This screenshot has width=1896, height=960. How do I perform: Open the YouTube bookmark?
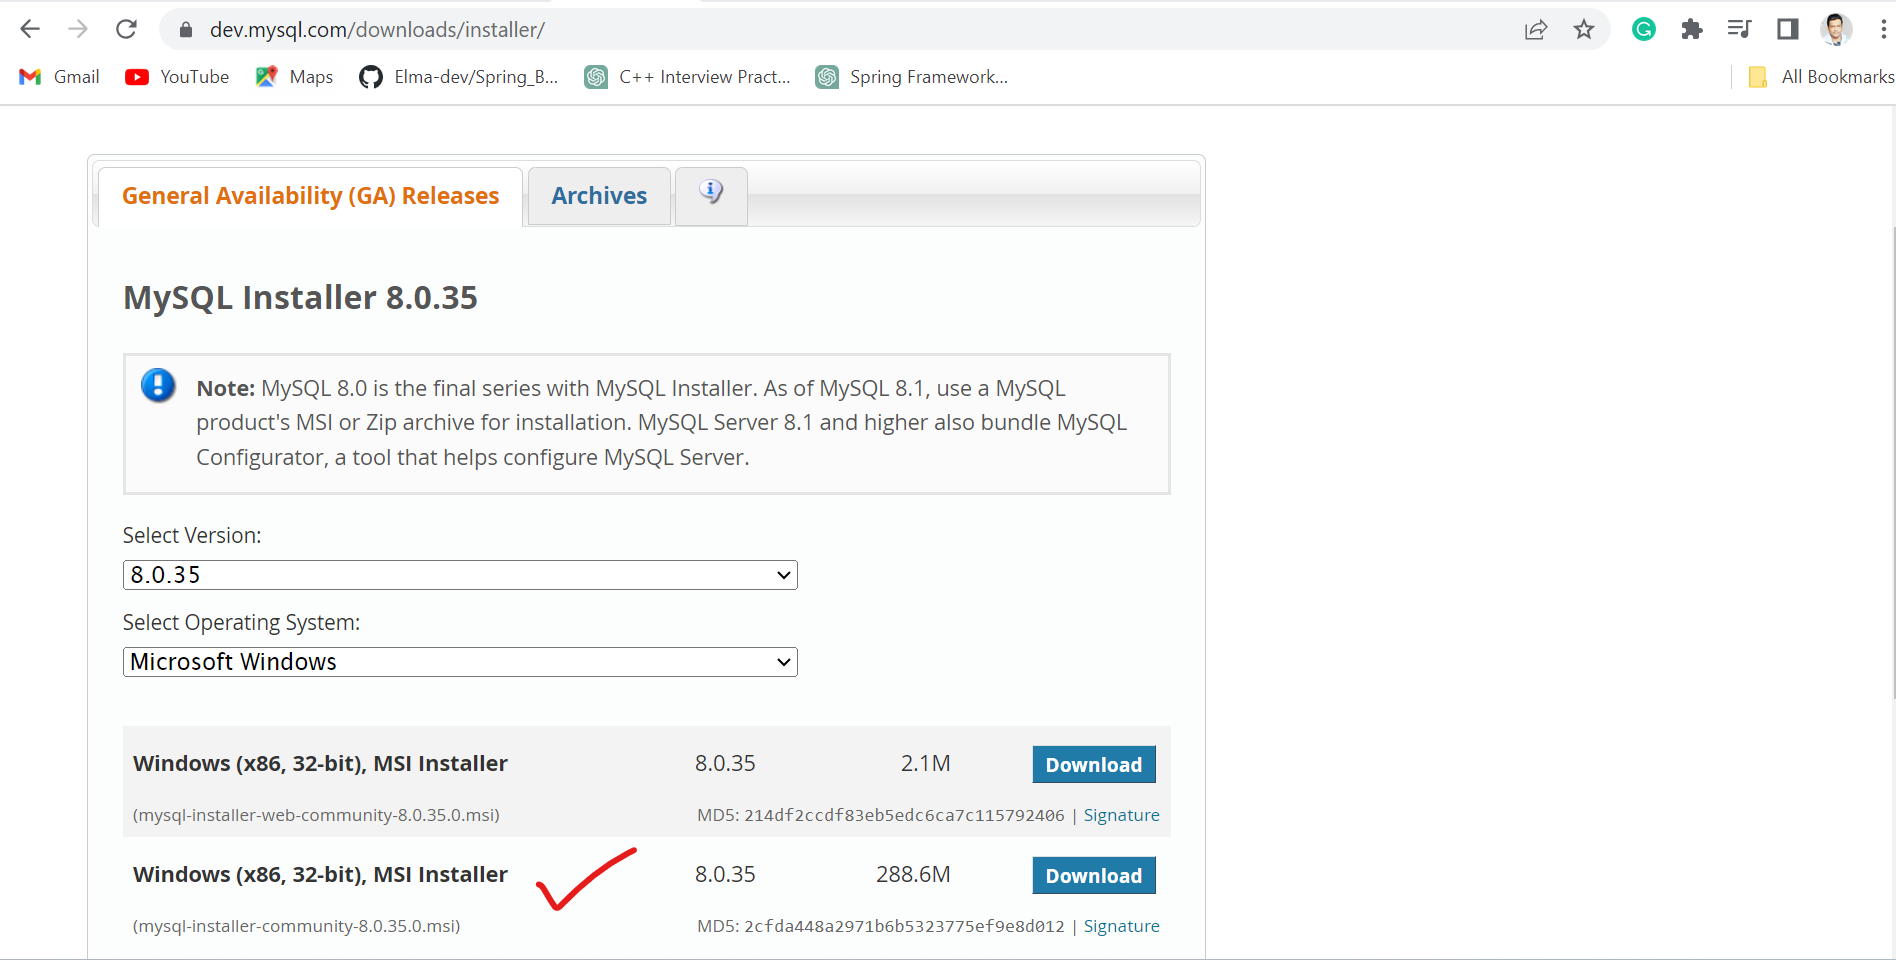tap(177, 77)
